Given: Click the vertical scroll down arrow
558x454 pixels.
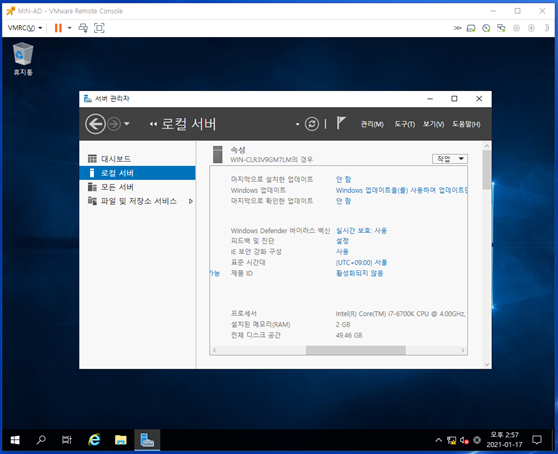Looking at the screenshot, I should point(486,364).
